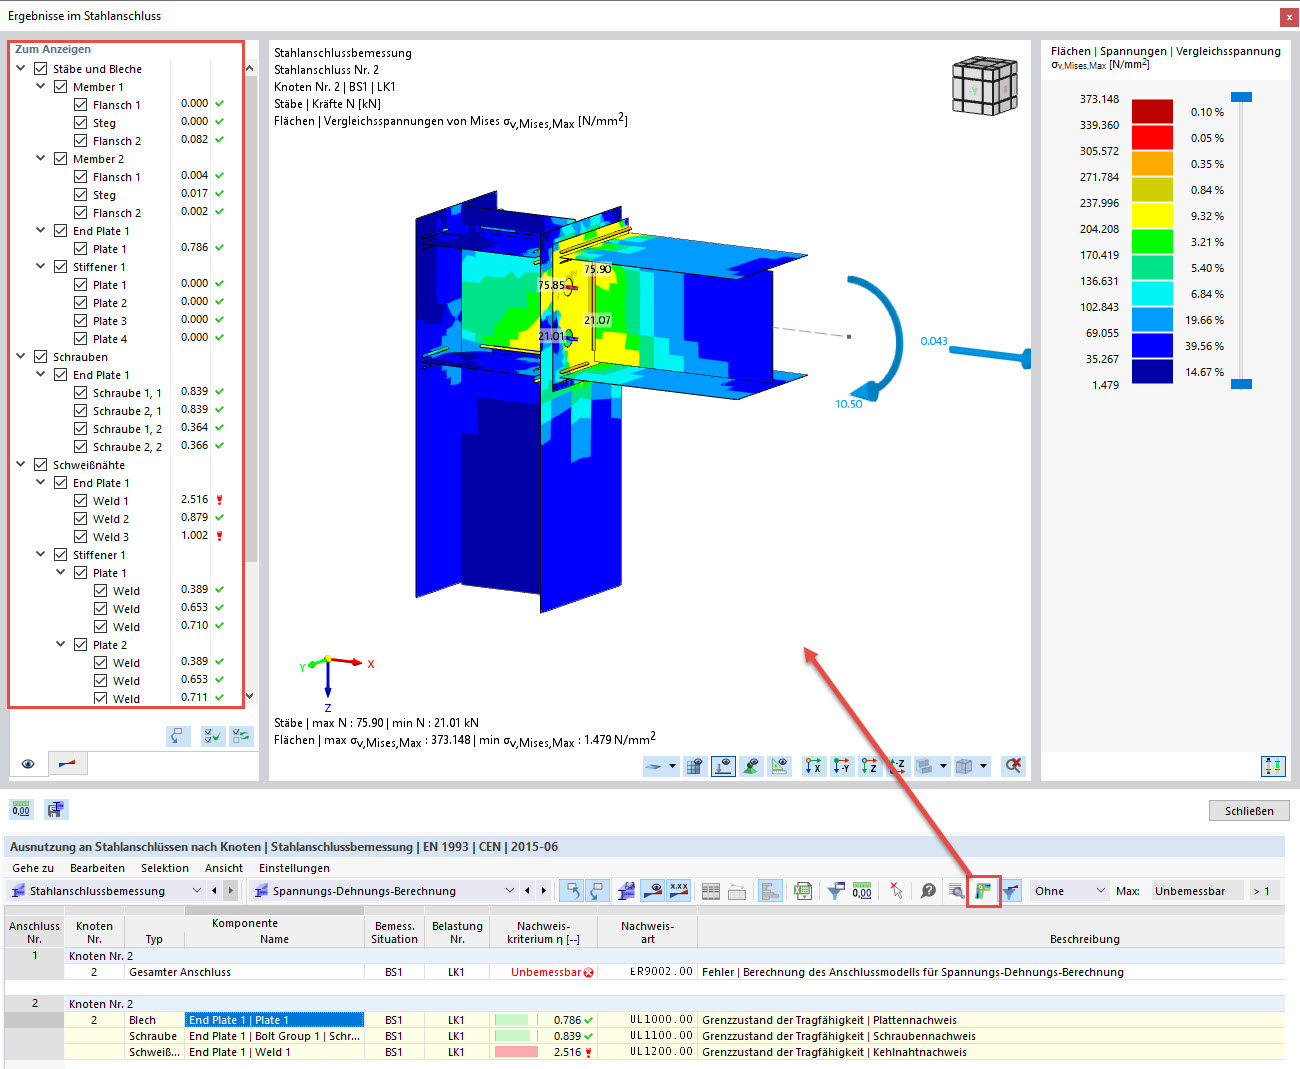Collapse the Member 2 tree node
The height and width of the screenshot is (1069, 1300).
tap(41, 158)
